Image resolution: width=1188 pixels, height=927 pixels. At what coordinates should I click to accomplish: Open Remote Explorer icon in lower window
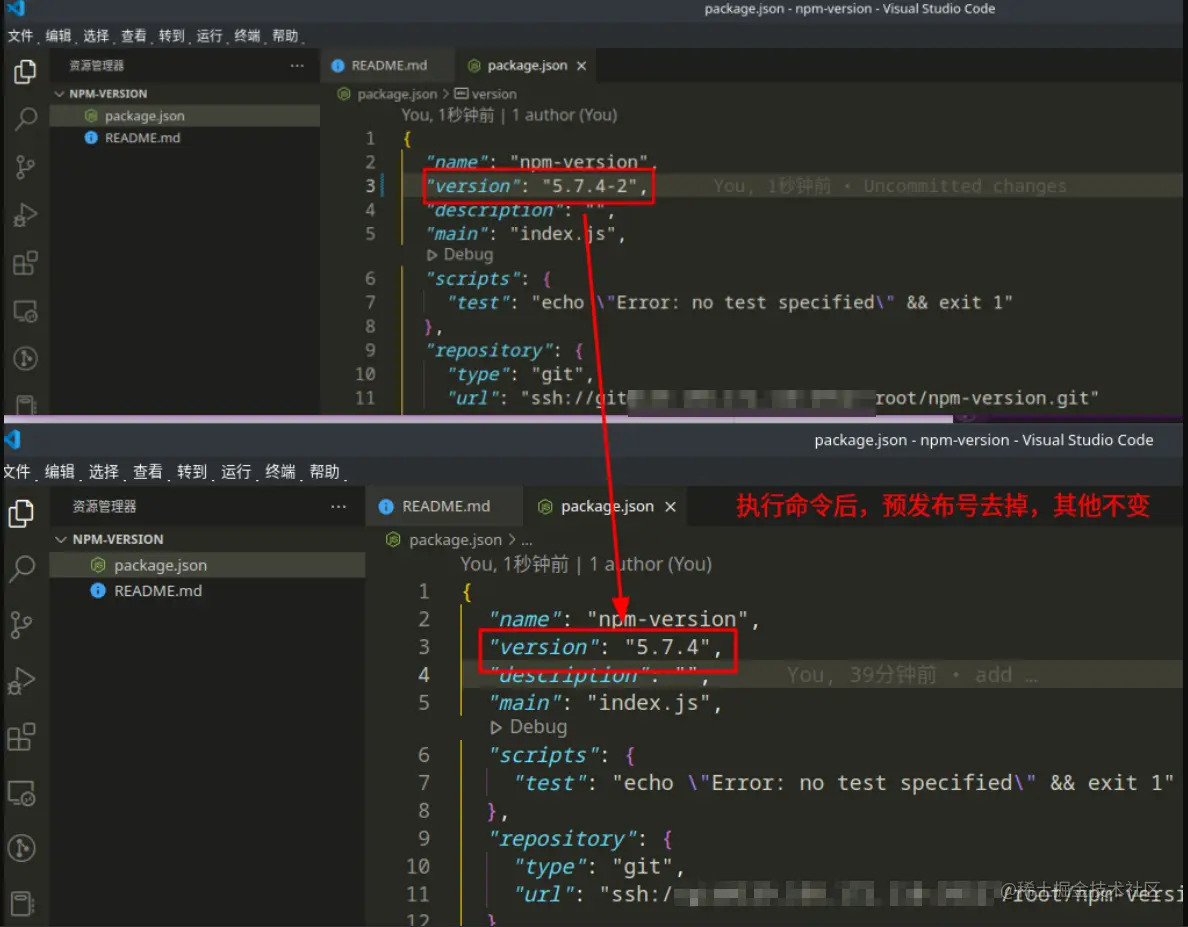pyautogui.click(x=21, y=793)
